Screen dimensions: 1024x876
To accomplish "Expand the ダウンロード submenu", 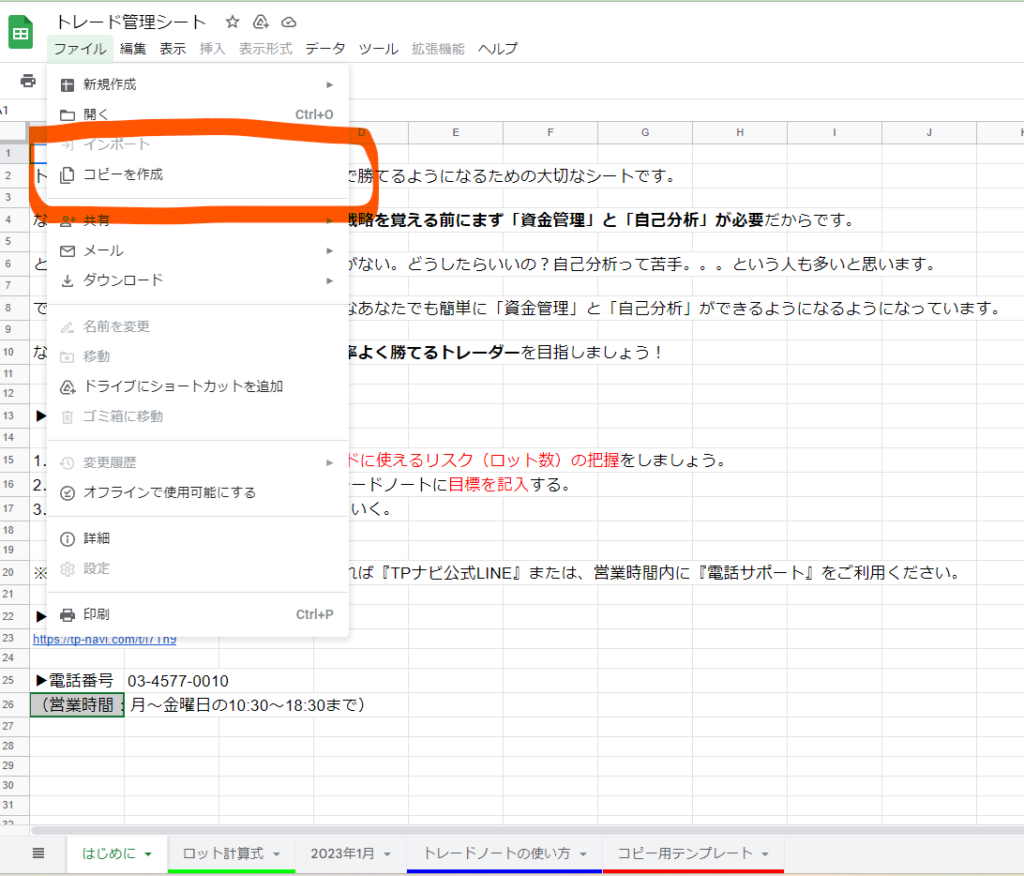I will [122, 281].
